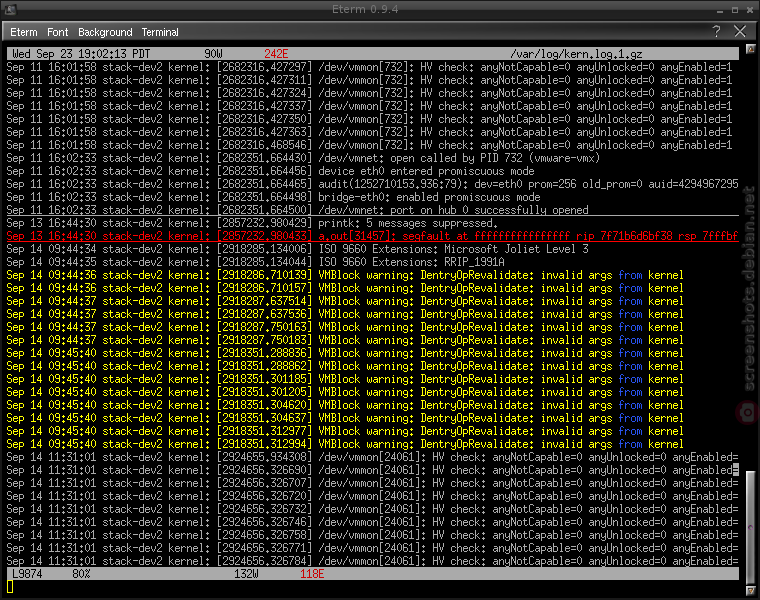This screenshot has height=600, width=760.
Task: Click the red 118E count in bottom bar
Action: click(x=312, y=574)
